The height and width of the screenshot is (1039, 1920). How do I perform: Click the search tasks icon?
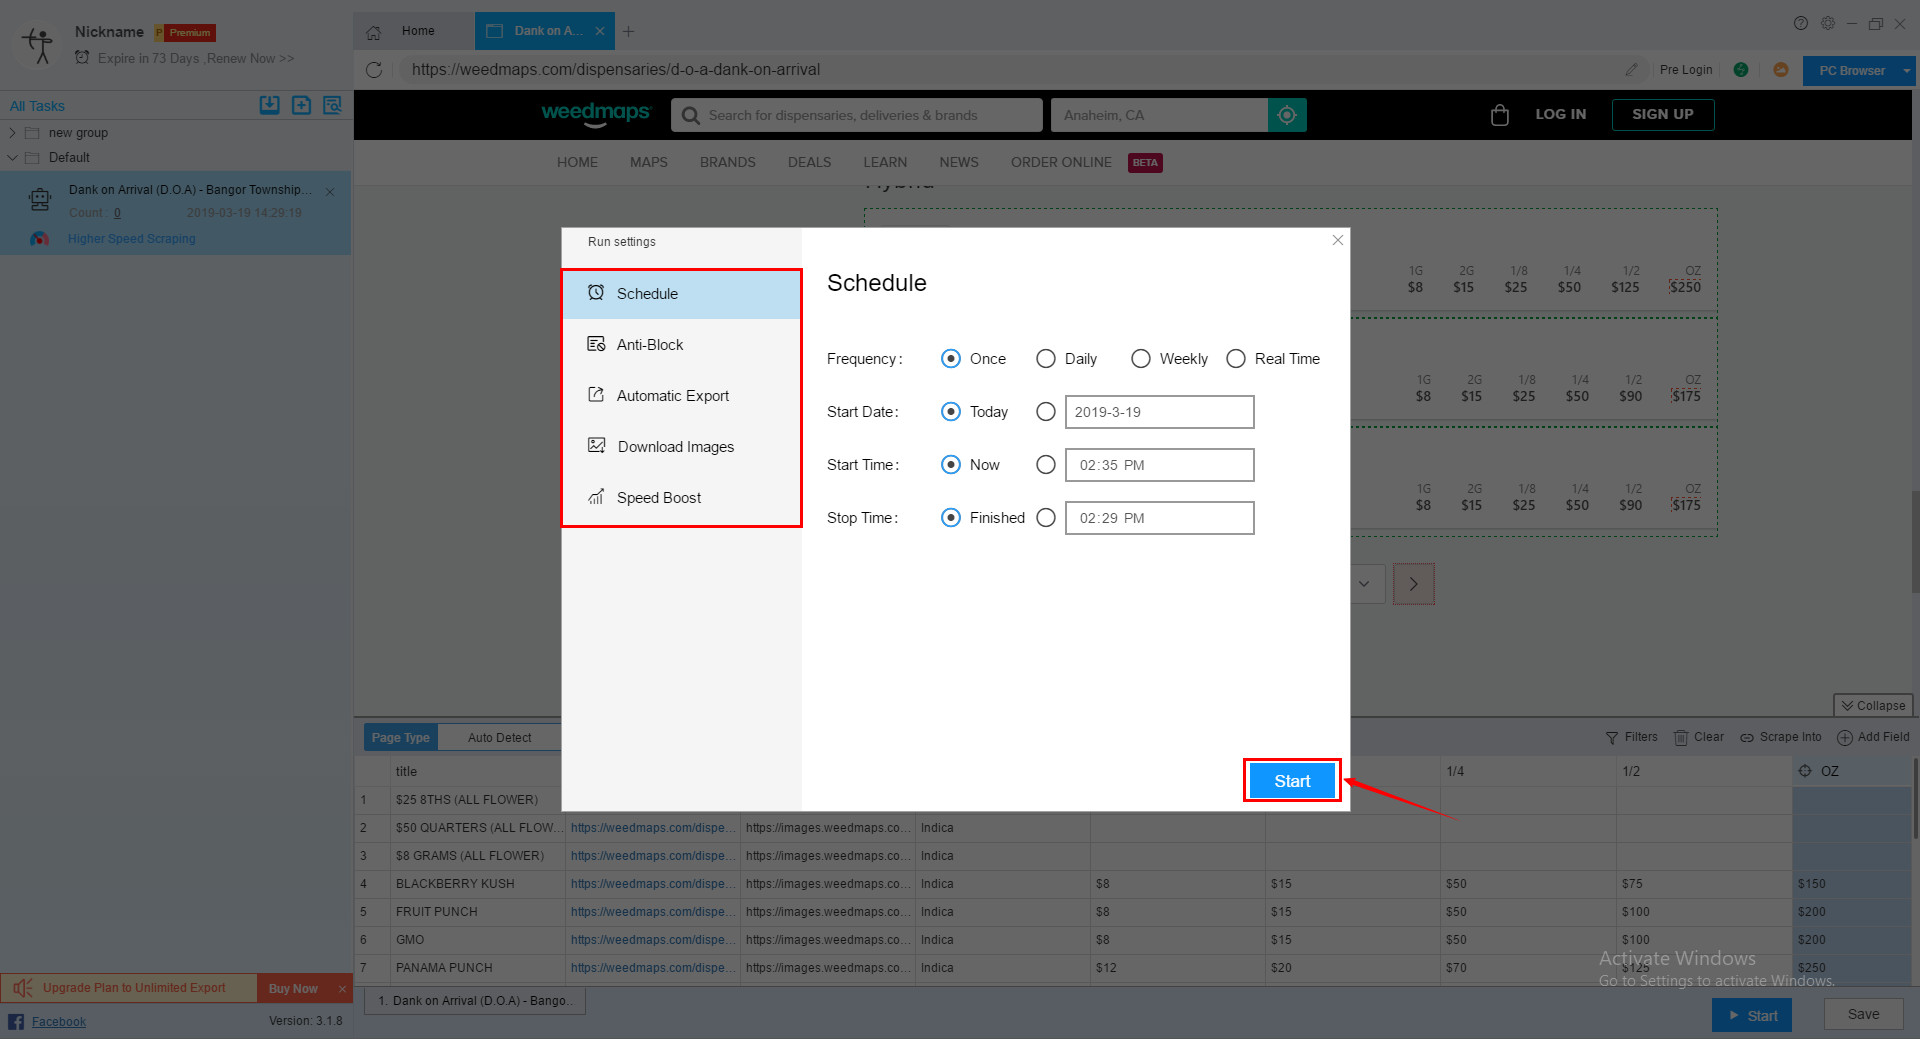click(x=332, y=105)
